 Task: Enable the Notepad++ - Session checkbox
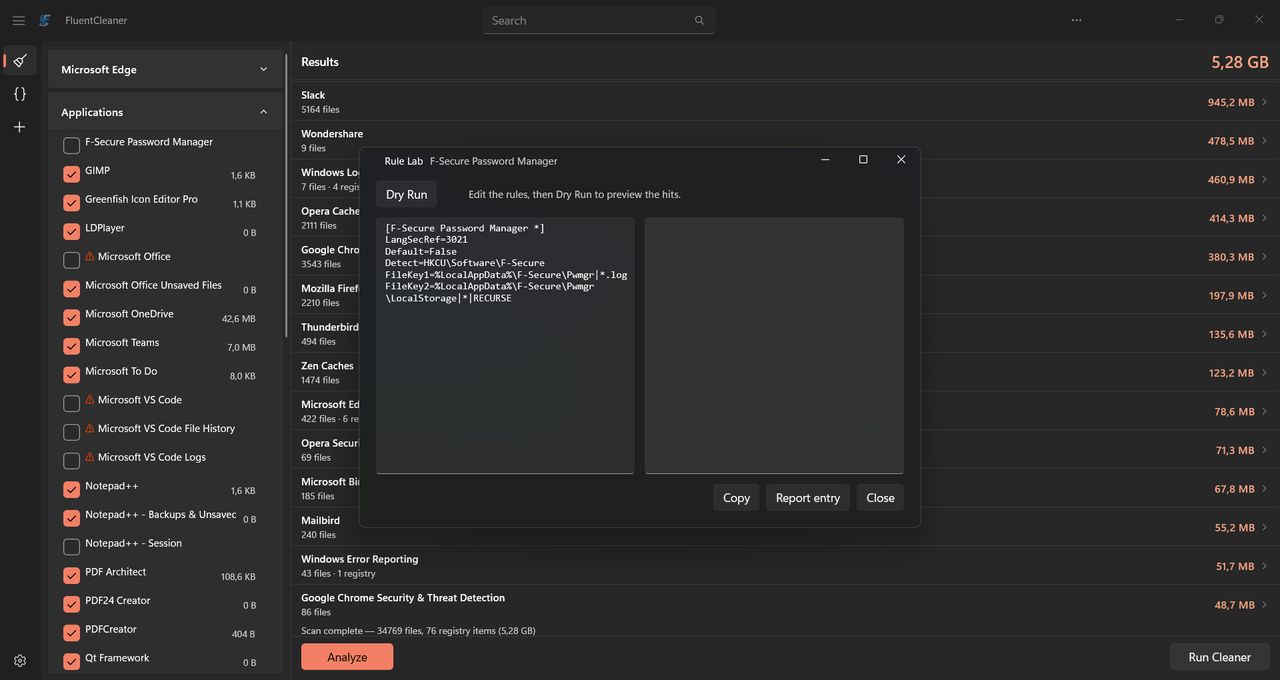tap(71, 547)
